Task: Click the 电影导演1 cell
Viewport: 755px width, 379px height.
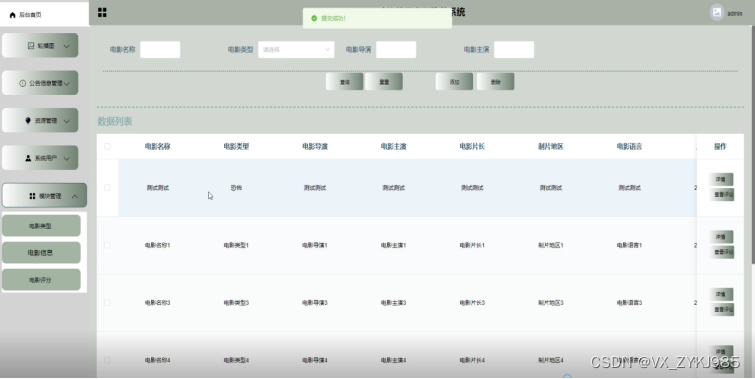Action: pos(315,245)
